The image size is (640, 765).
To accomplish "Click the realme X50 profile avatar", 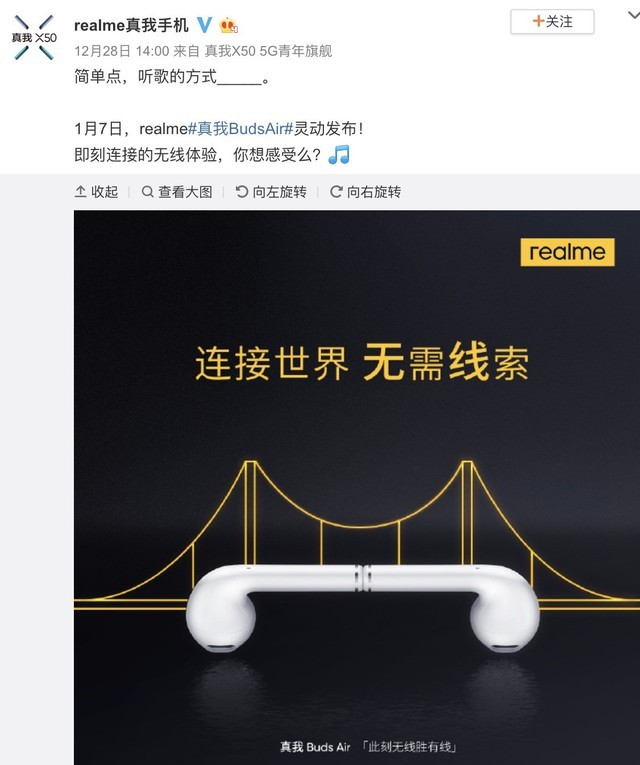I will coord(34,38).
